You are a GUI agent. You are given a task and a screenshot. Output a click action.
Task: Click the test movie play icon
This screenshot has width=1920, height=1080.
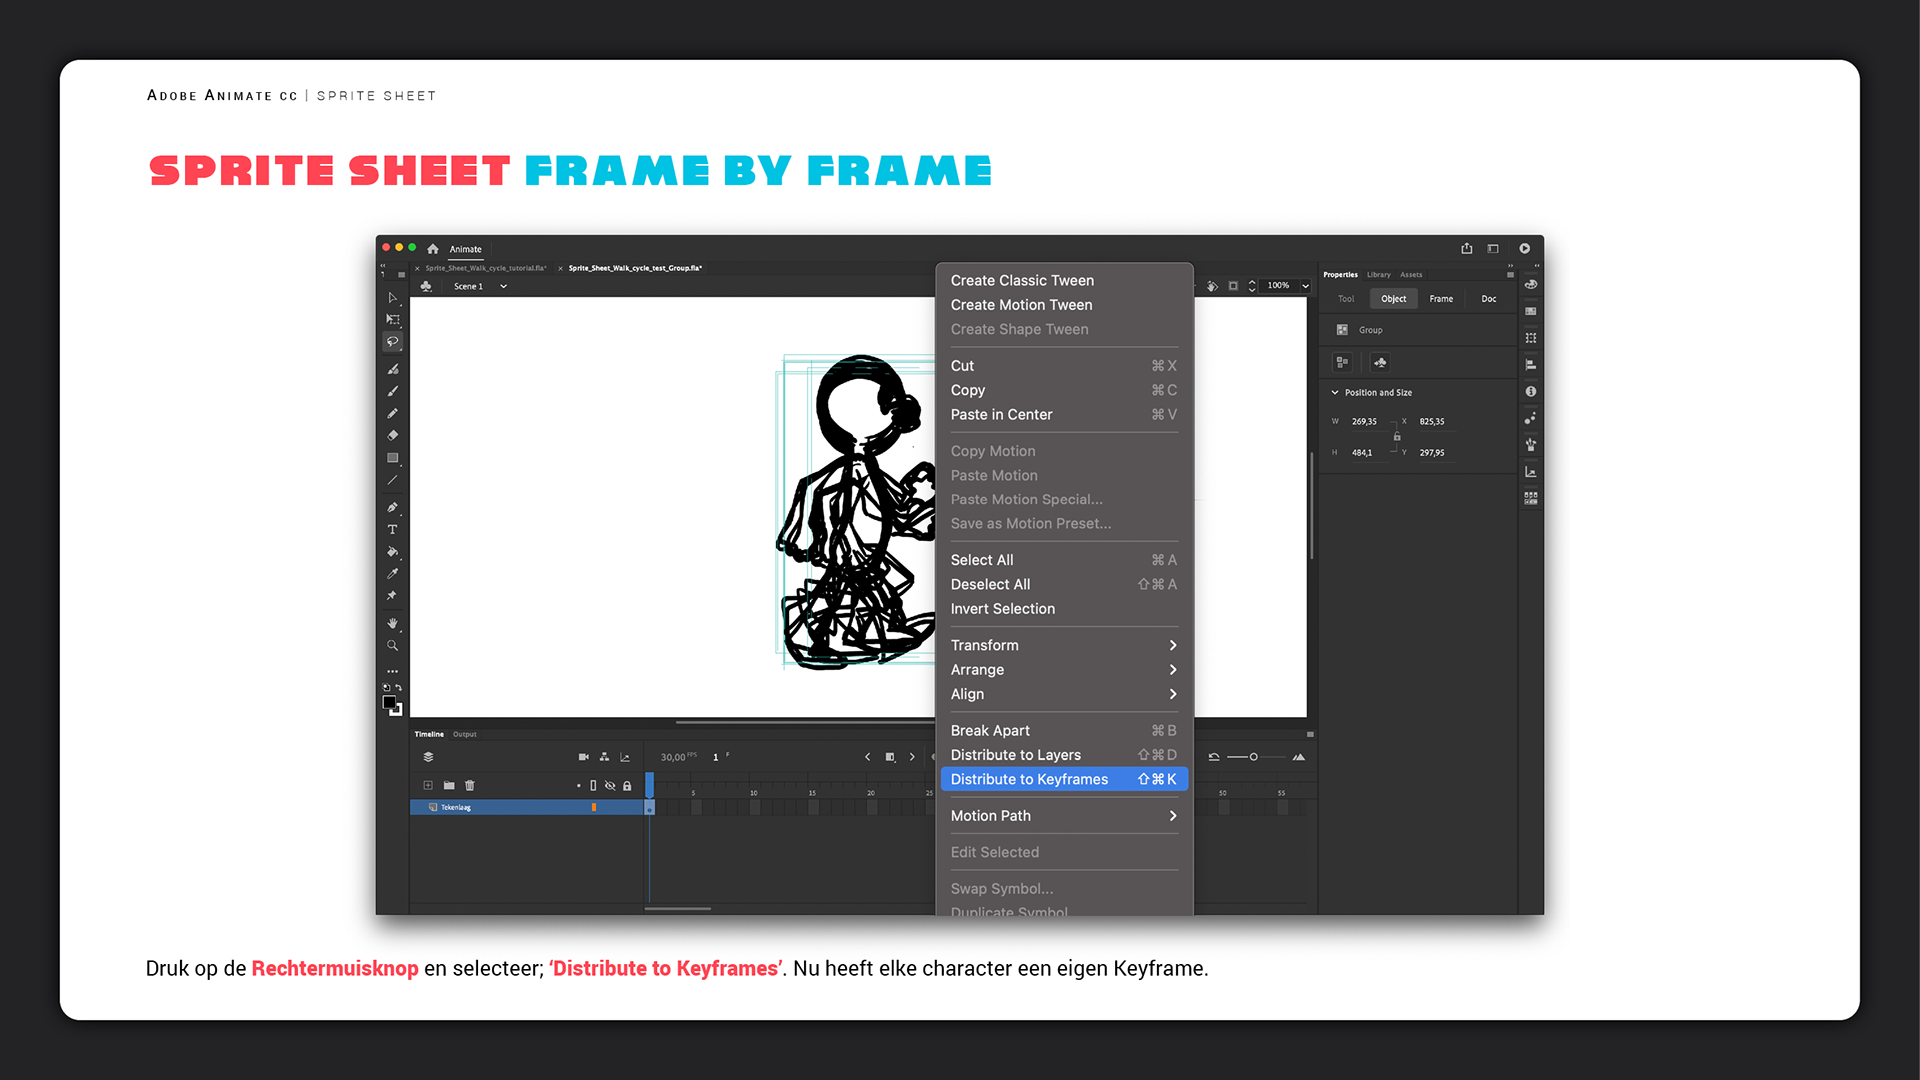(x=1524, y=249)
